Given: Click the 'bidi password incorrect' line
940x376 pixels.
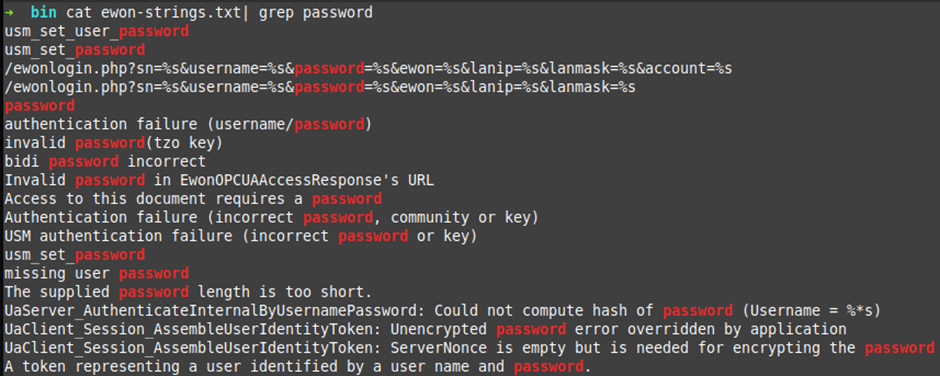Looking at the screenshot, I should pyautogui.click(x=105, y=161).
